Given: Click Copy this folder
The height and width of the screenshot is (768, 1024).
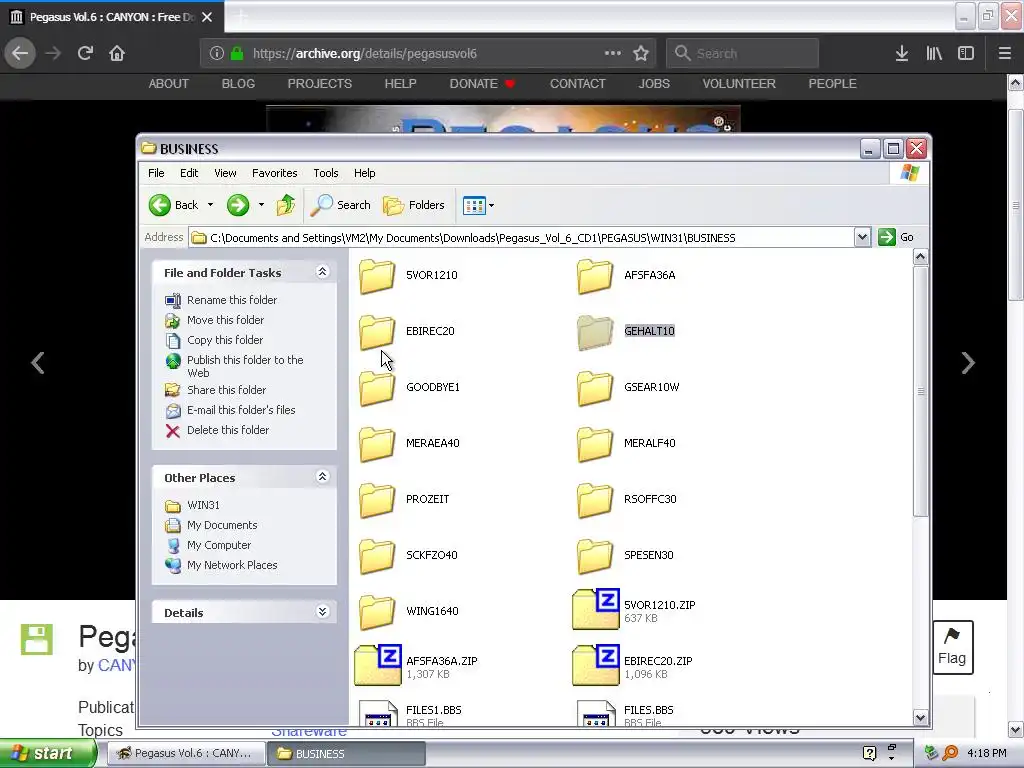Looking at the screenshot, I should click(x=225, y=340).
